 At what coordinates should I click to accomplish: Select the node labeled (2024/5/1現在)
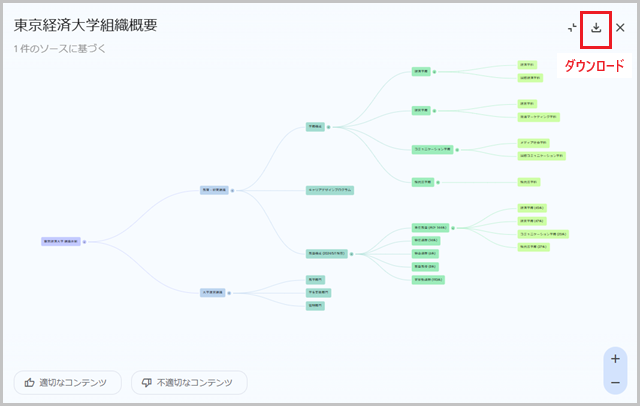tap(327, 253)
